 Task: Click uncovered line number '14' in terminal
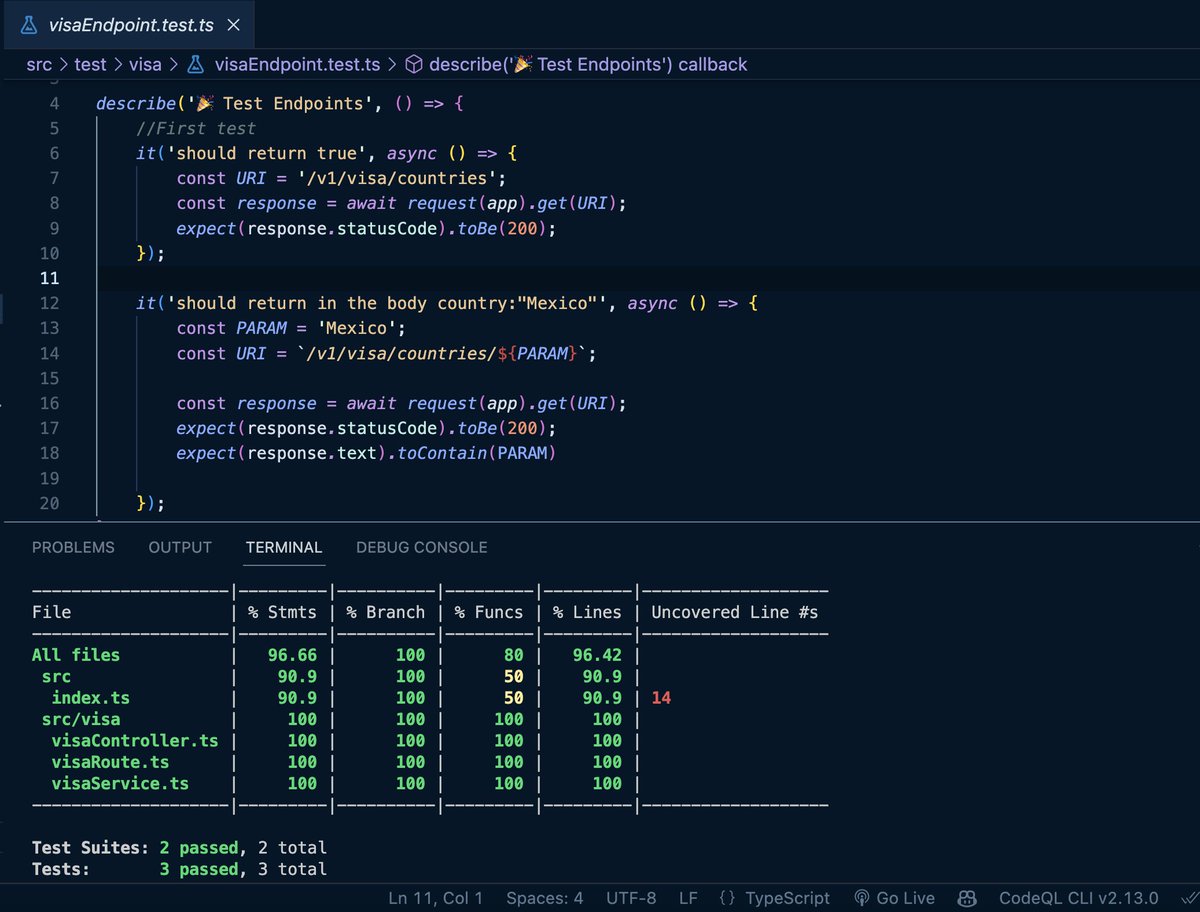[x=661, y=698]
